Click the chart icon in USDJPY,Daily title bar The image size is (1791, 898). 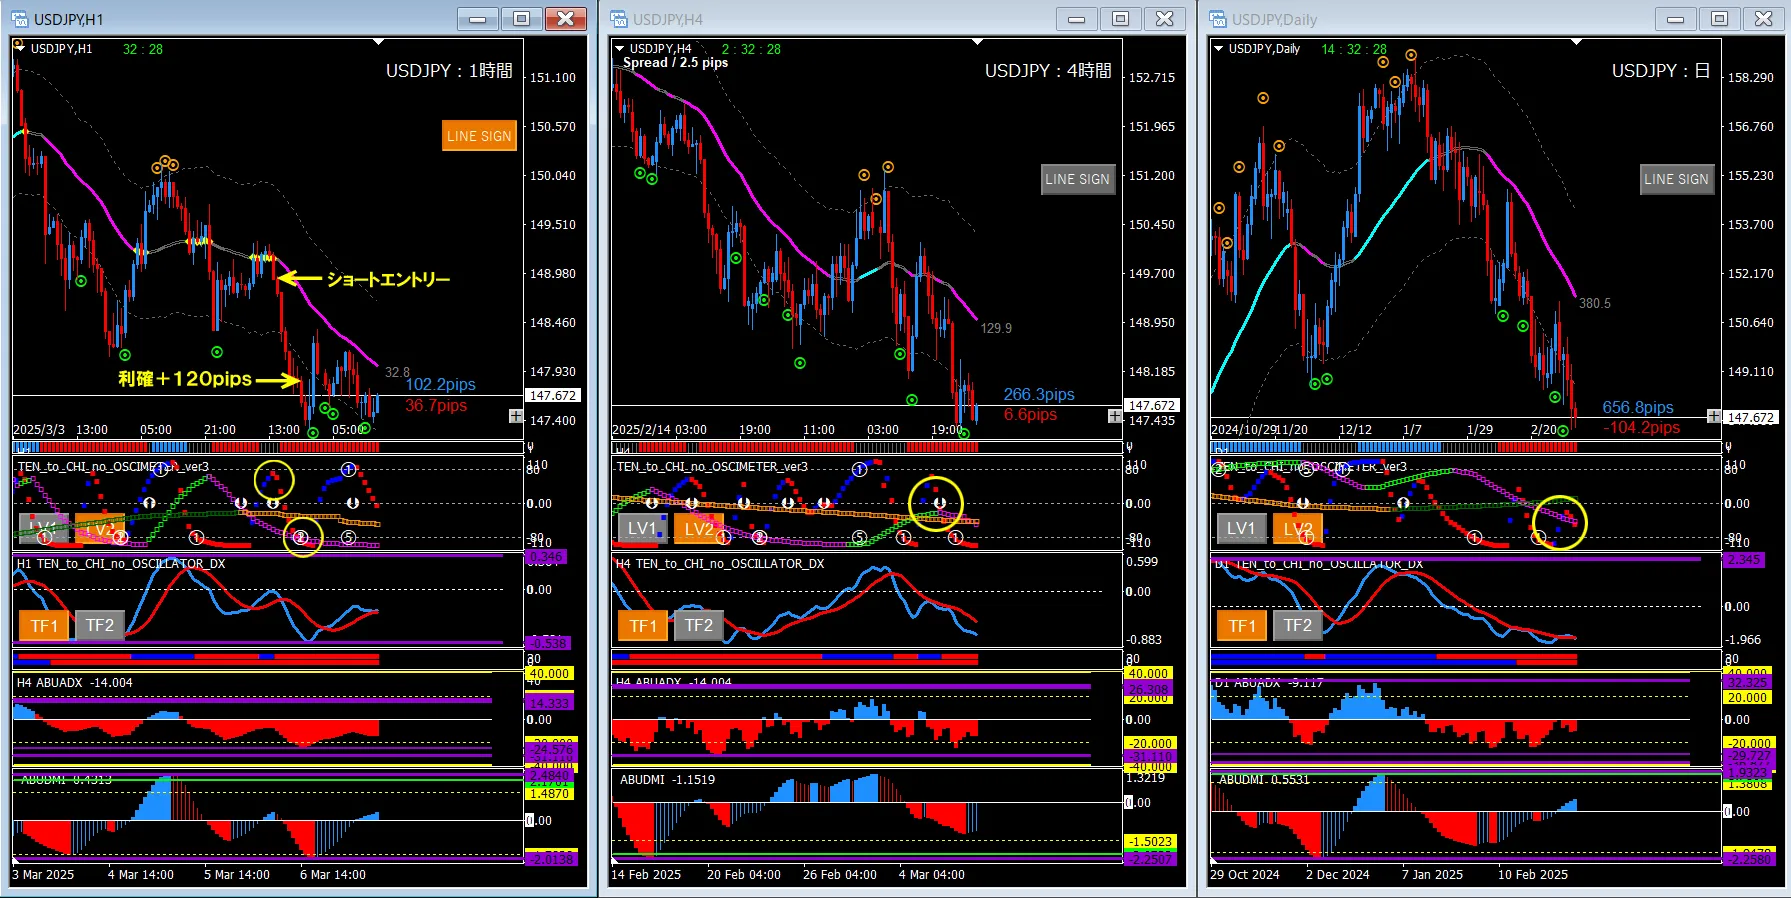[x=1217, y=19]
